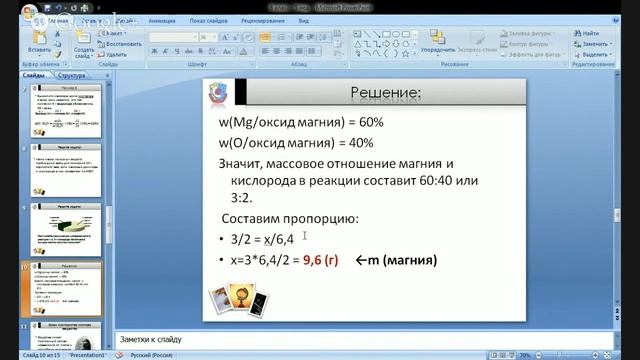Toggle Strikethrough (abc) formatting
The height and width of the screenshot is (360, 640).
[x=189, y=51]
